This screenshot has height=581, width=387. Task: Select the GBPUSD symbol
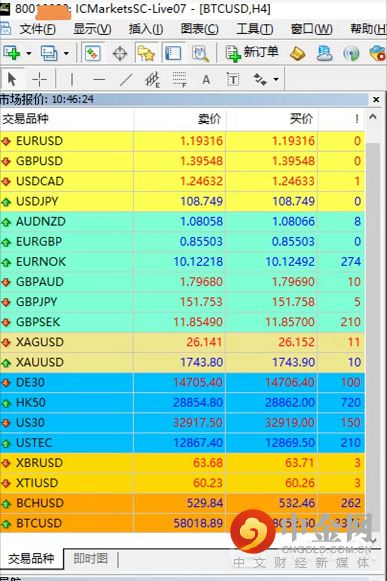[39, 161]
